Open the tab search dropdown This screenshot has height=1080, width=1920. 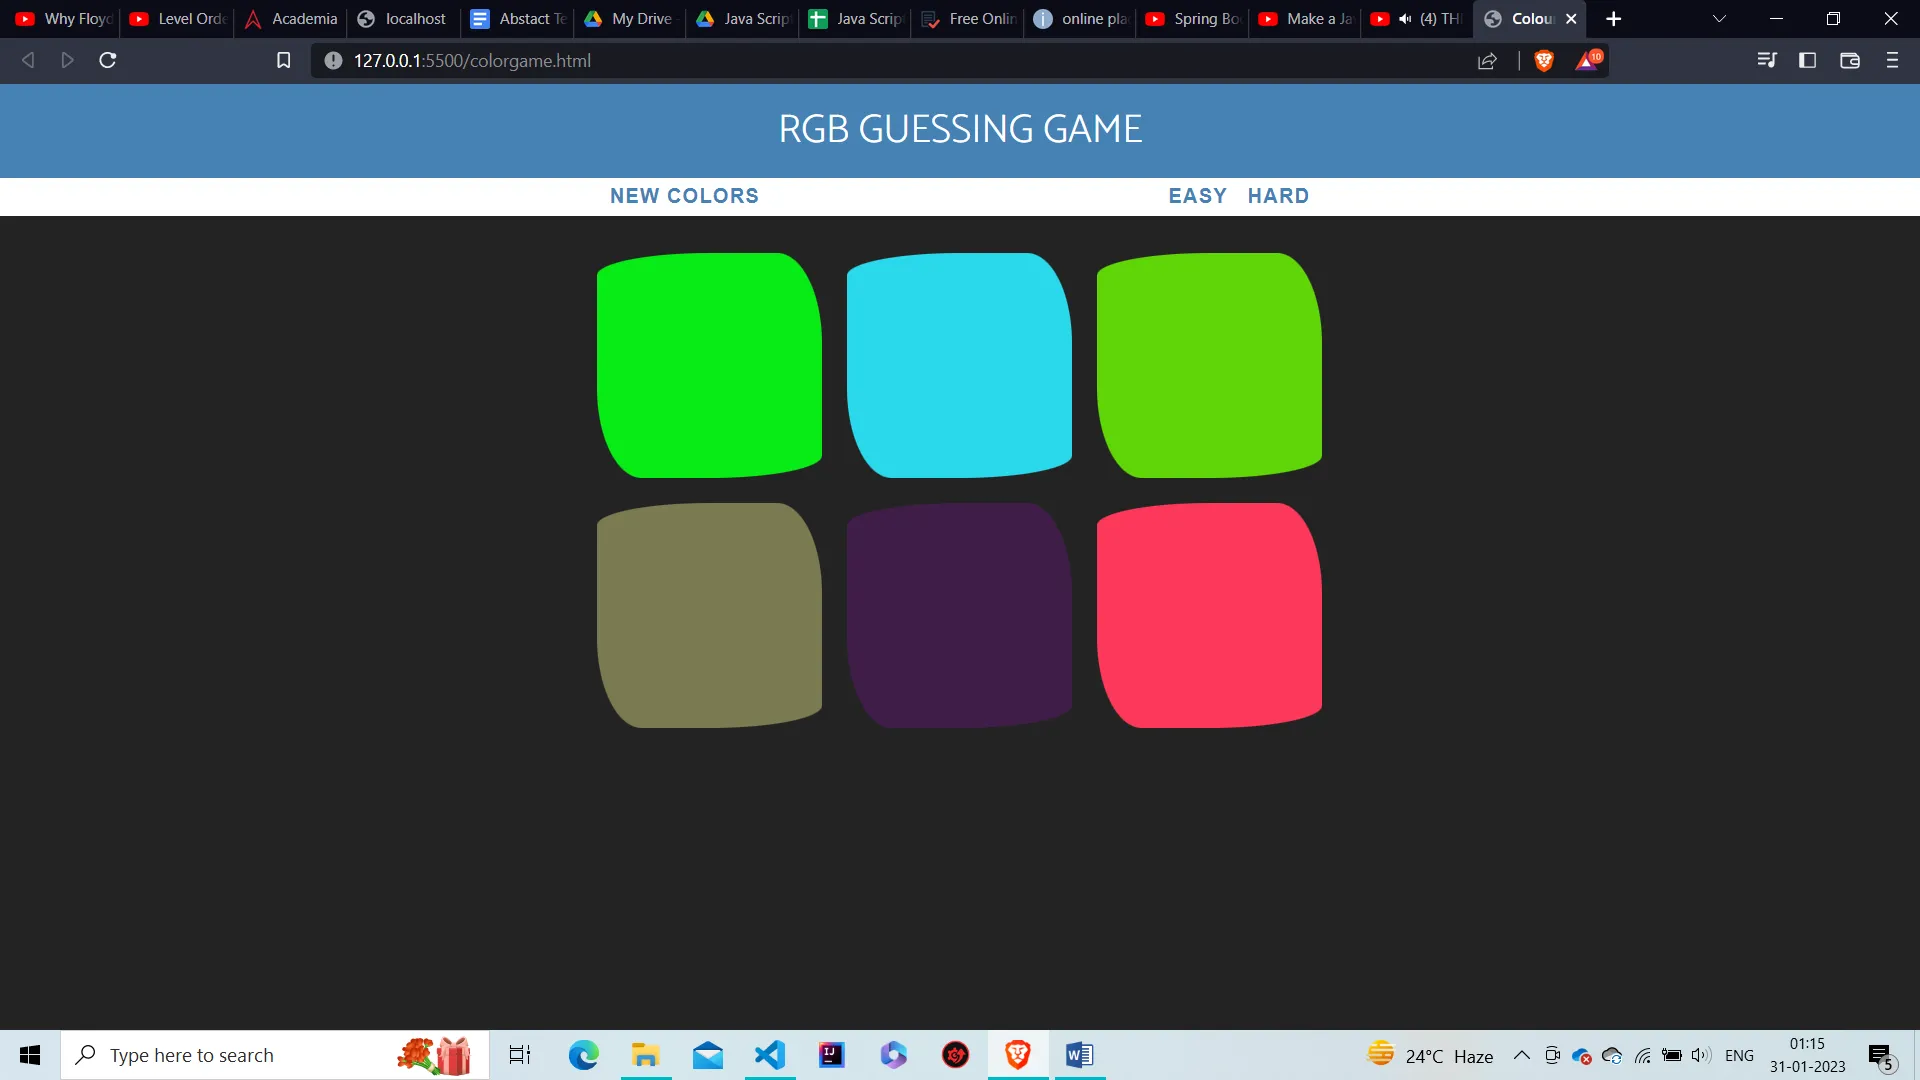tap(1719, 18)
